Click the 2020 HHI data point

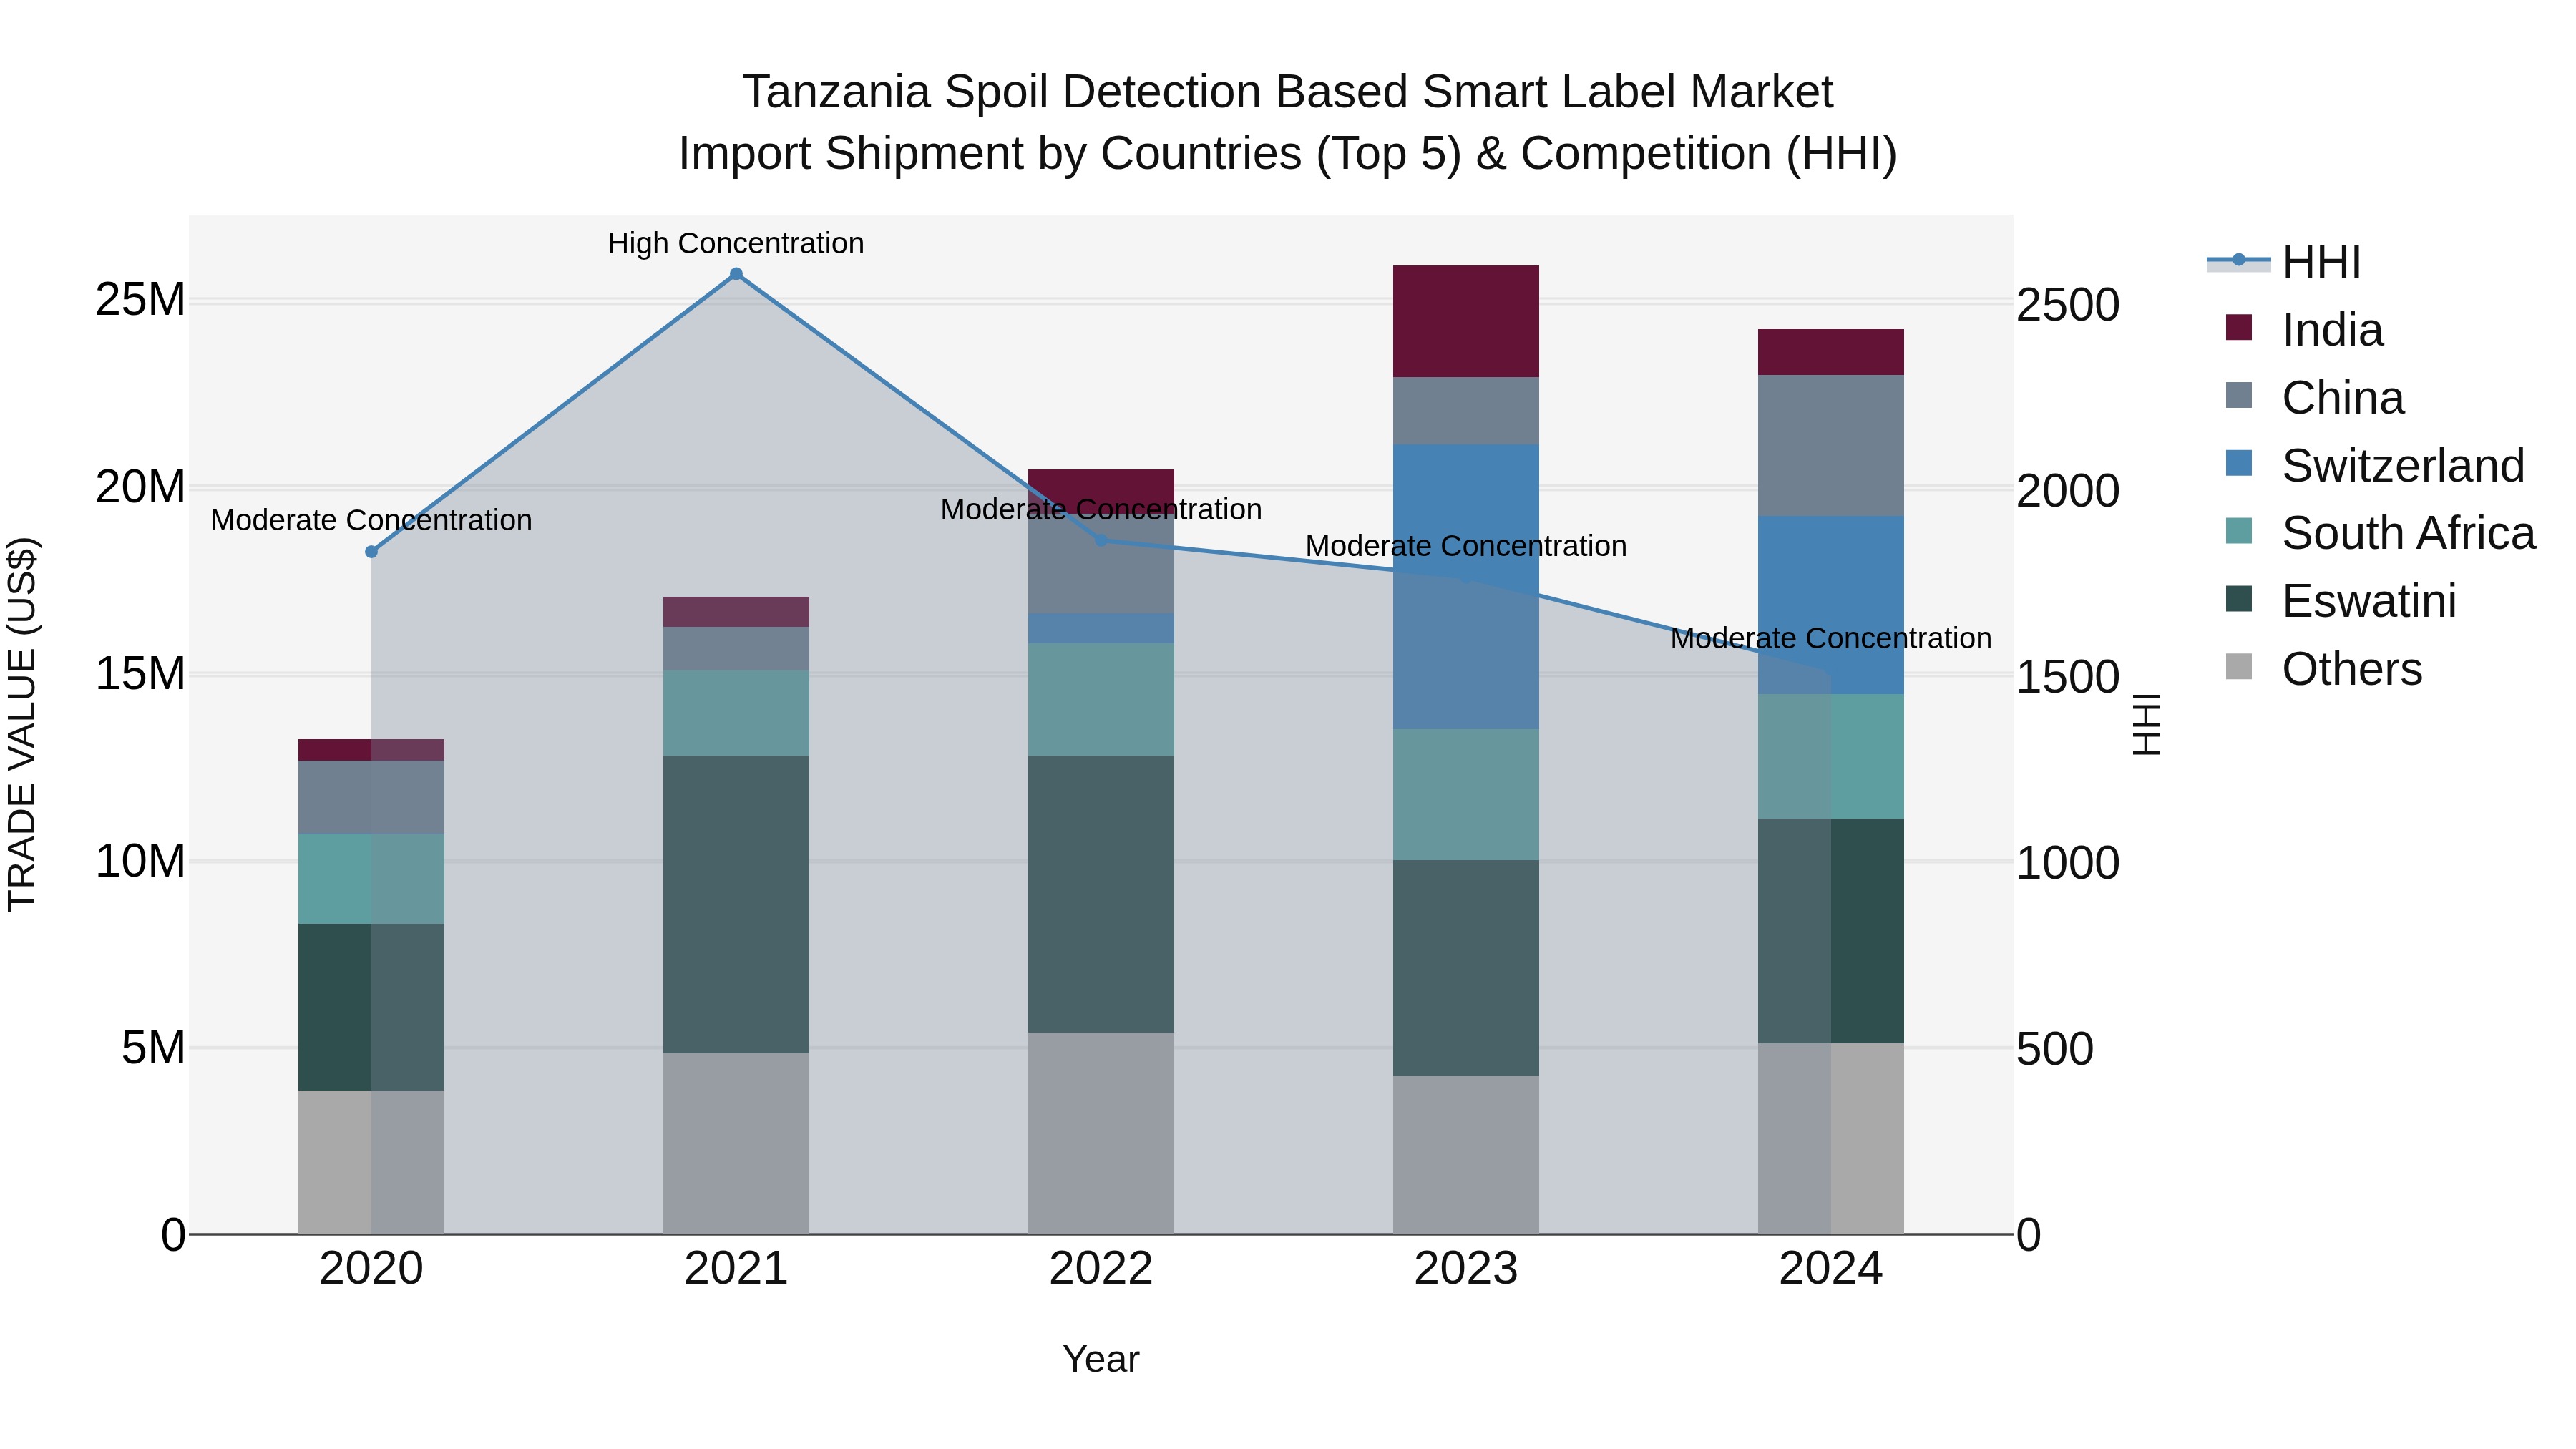coord(371,552)
